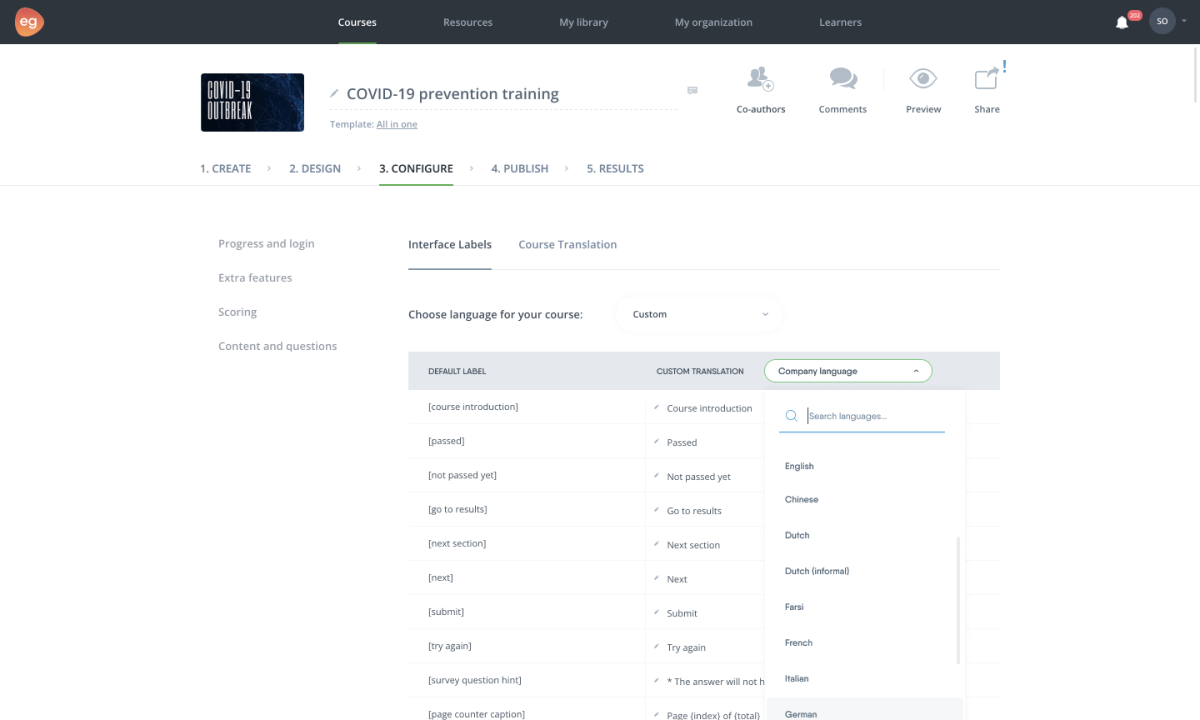This screenshot has width=1200, height=720.
Task: Click edit pencil for Passed translation
Action: point(657,442)
